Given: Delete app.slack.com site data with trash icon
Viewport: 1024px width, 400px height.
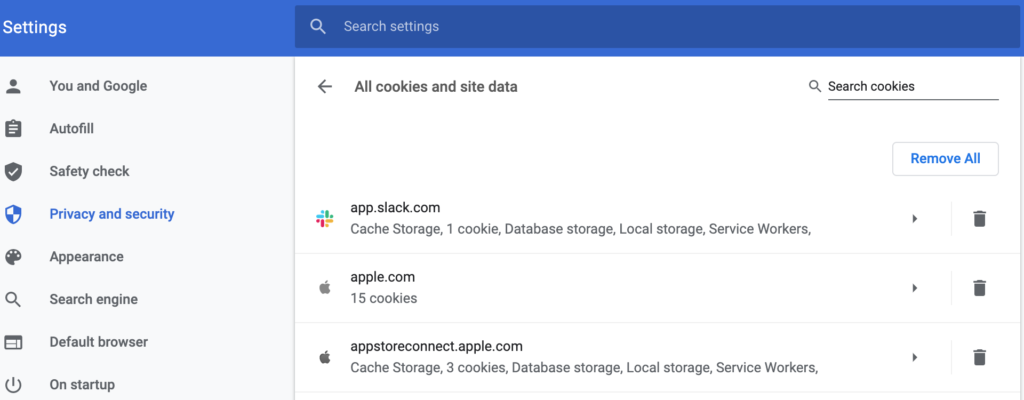Looking at the screenshot, I should [x=979, y=218].
